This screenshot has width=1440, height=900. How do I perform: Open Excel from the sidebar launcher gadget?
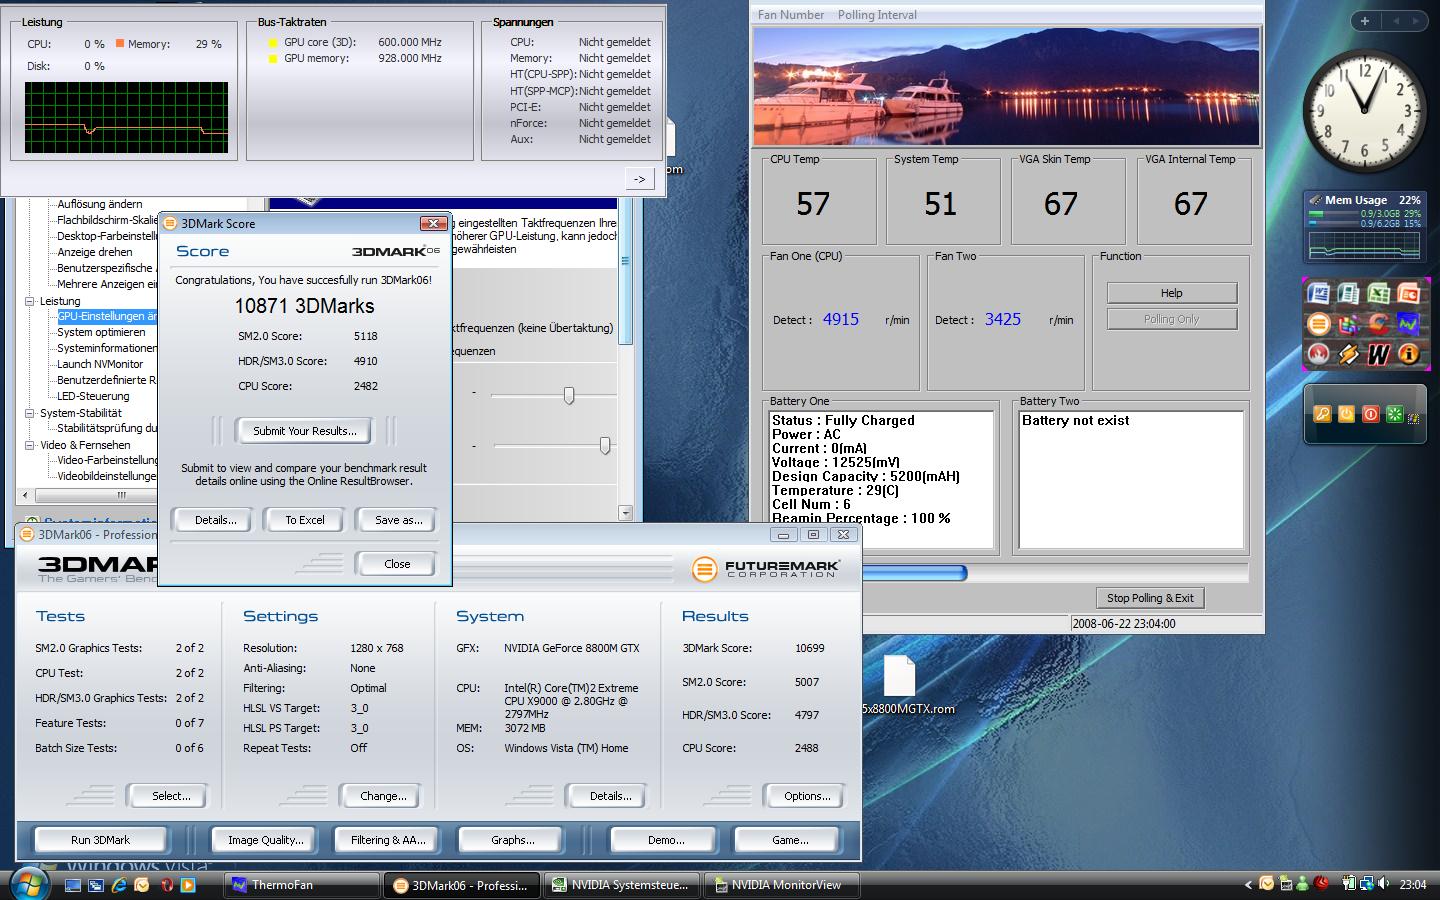(1378, 293)
